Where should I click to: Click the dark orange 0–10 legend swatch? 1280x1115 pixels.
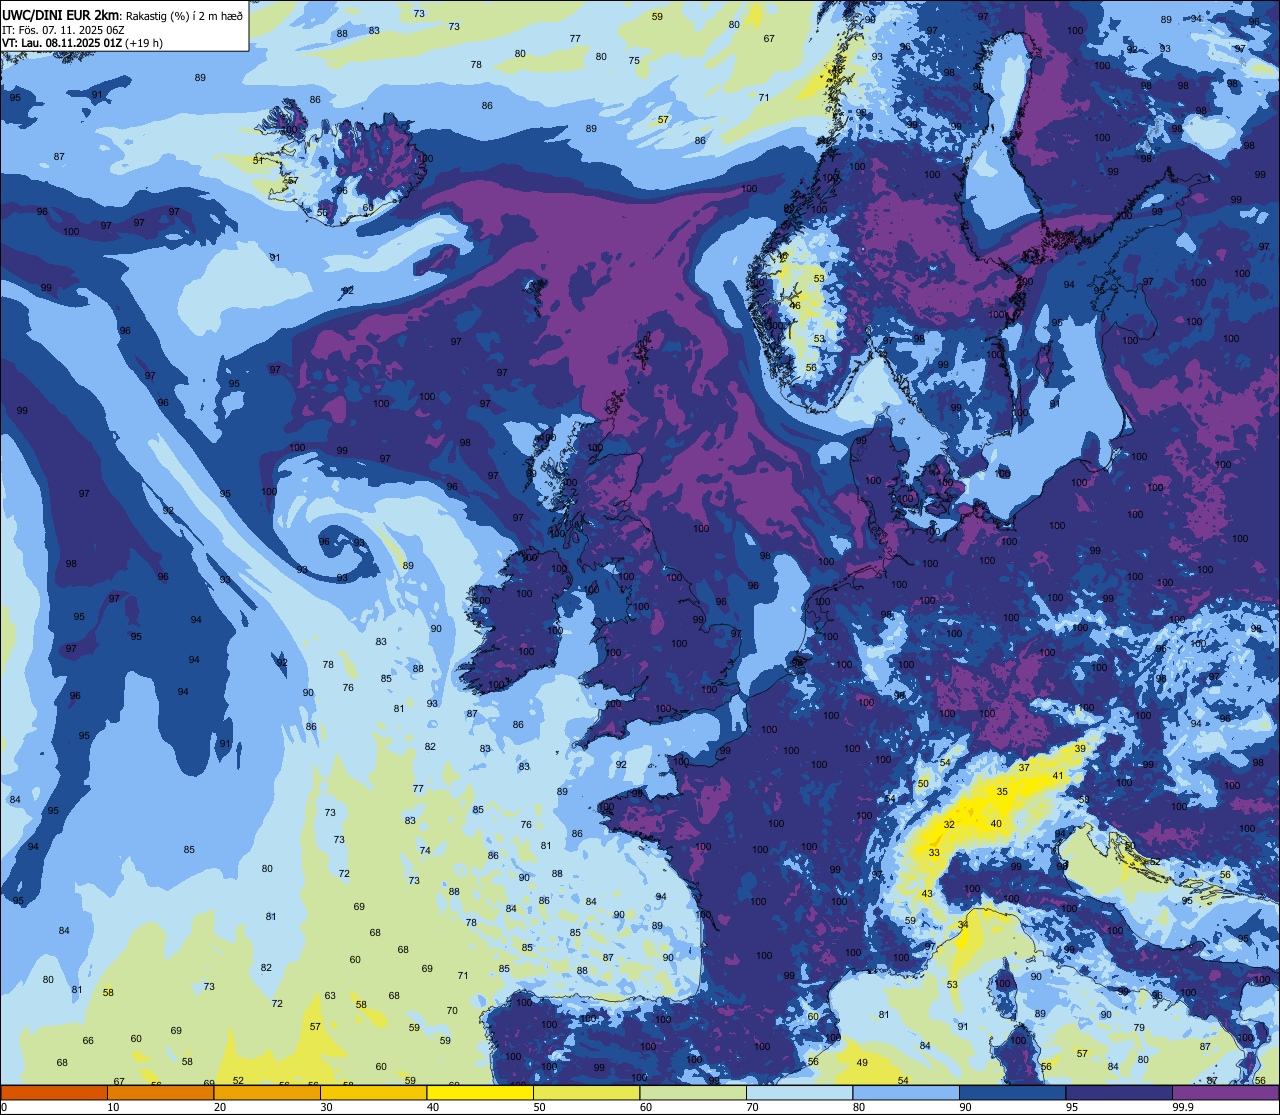point(54,1092)
